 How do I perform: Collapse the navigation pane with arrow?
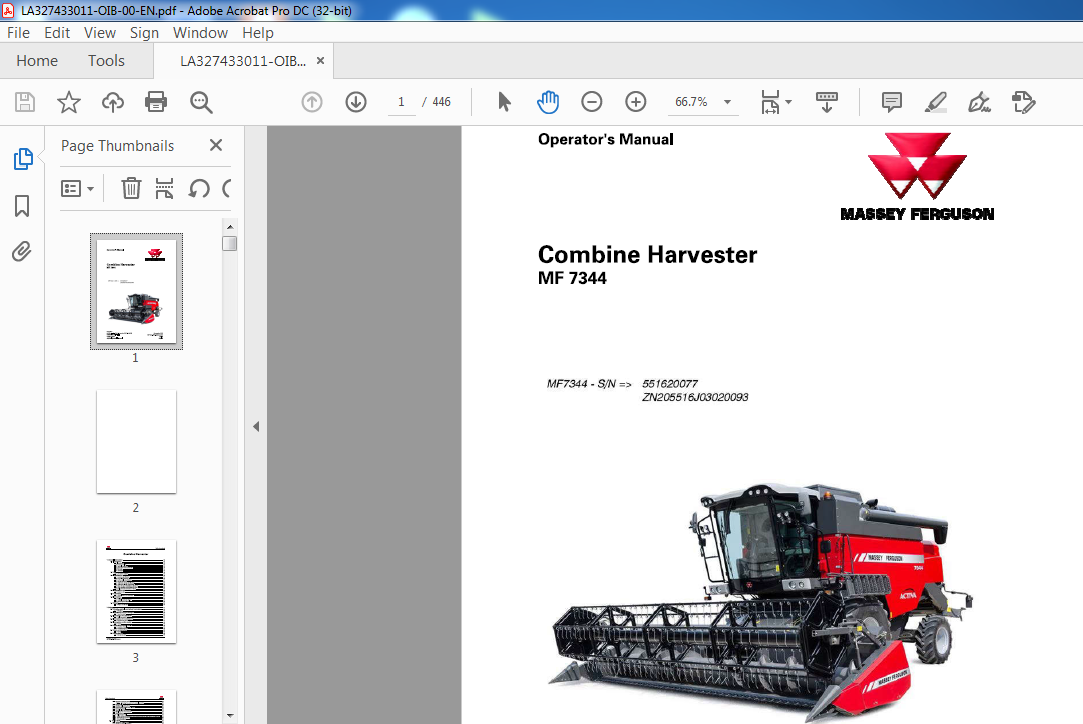[256, 426]
